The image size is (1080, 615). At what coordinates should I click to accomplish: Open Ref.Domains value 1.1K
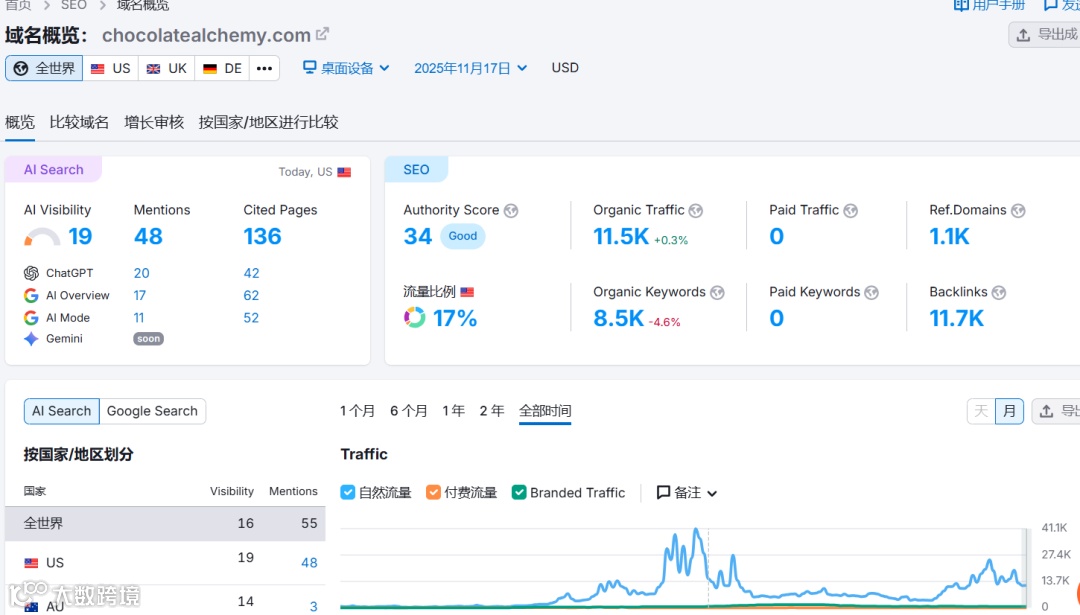pos(949,237)
